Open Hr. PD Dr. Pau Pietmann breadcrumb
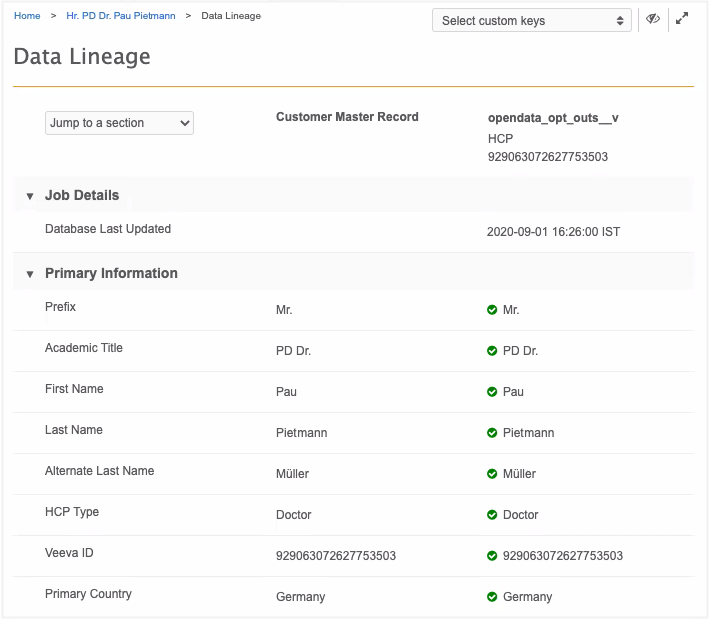This screenshot has width=712, height=620. click(x=120, y=16)
